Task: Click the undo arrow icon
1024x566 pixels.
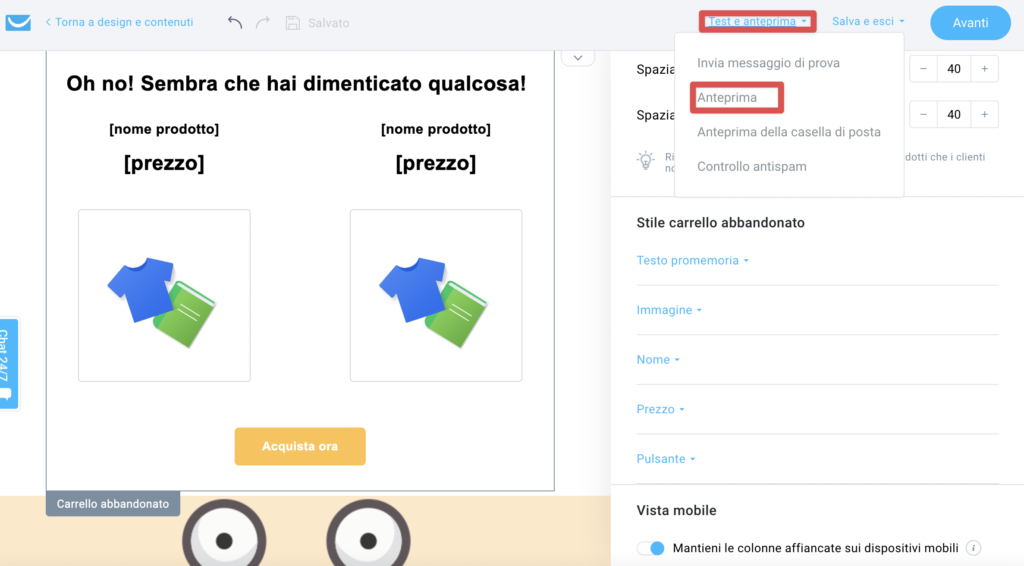Action: [235, 22]
